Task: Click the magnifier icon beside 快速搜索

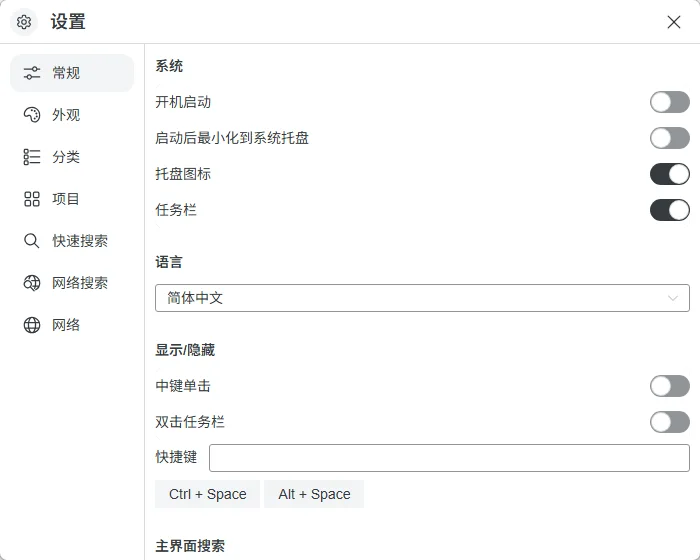Action: 32,241
